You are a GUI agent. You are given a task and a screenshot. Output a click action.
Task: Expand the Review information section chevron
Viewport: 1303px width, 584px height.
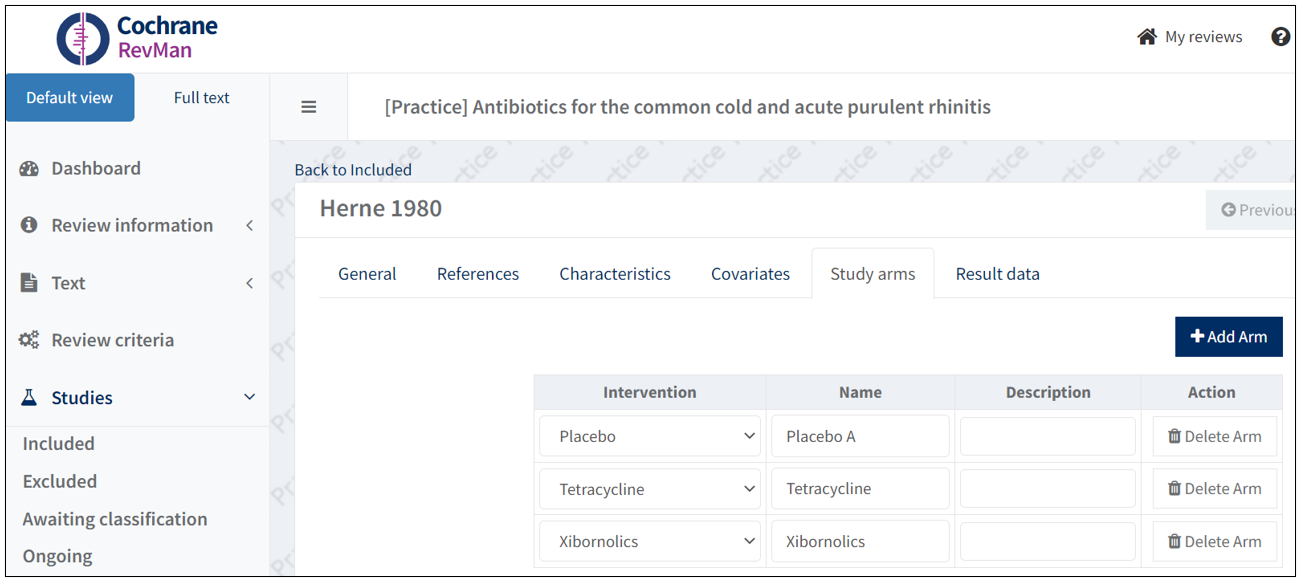click(250, 226)
